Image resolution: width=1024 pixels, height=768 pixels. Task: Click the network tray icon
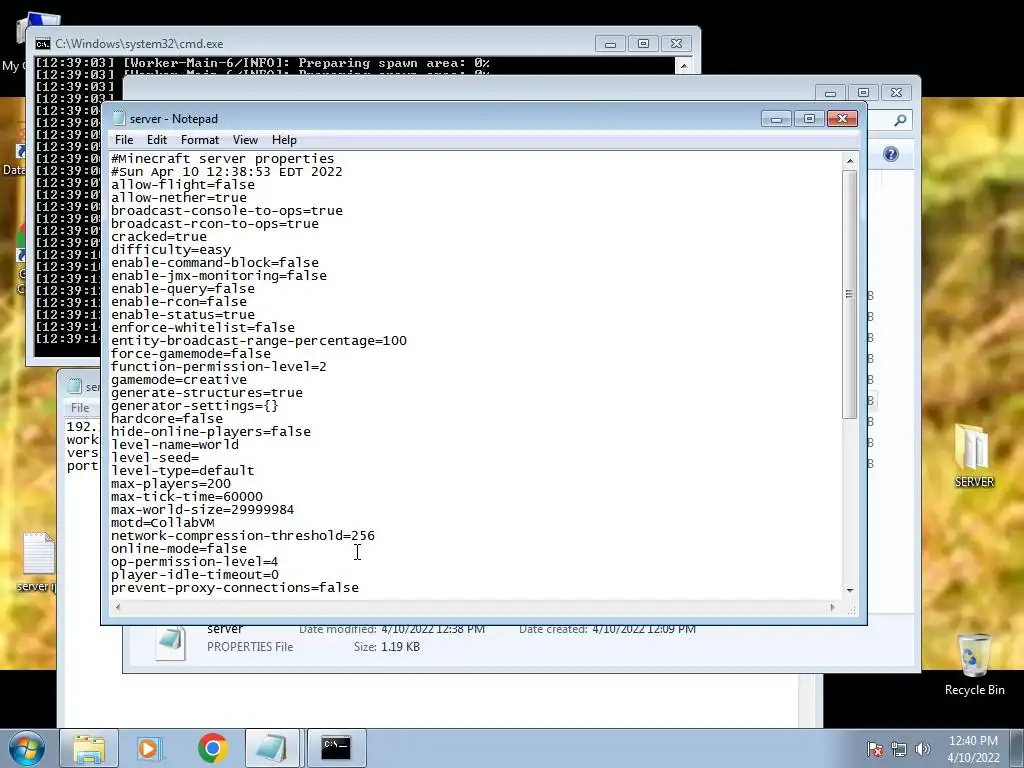click(x=899, y=749)
